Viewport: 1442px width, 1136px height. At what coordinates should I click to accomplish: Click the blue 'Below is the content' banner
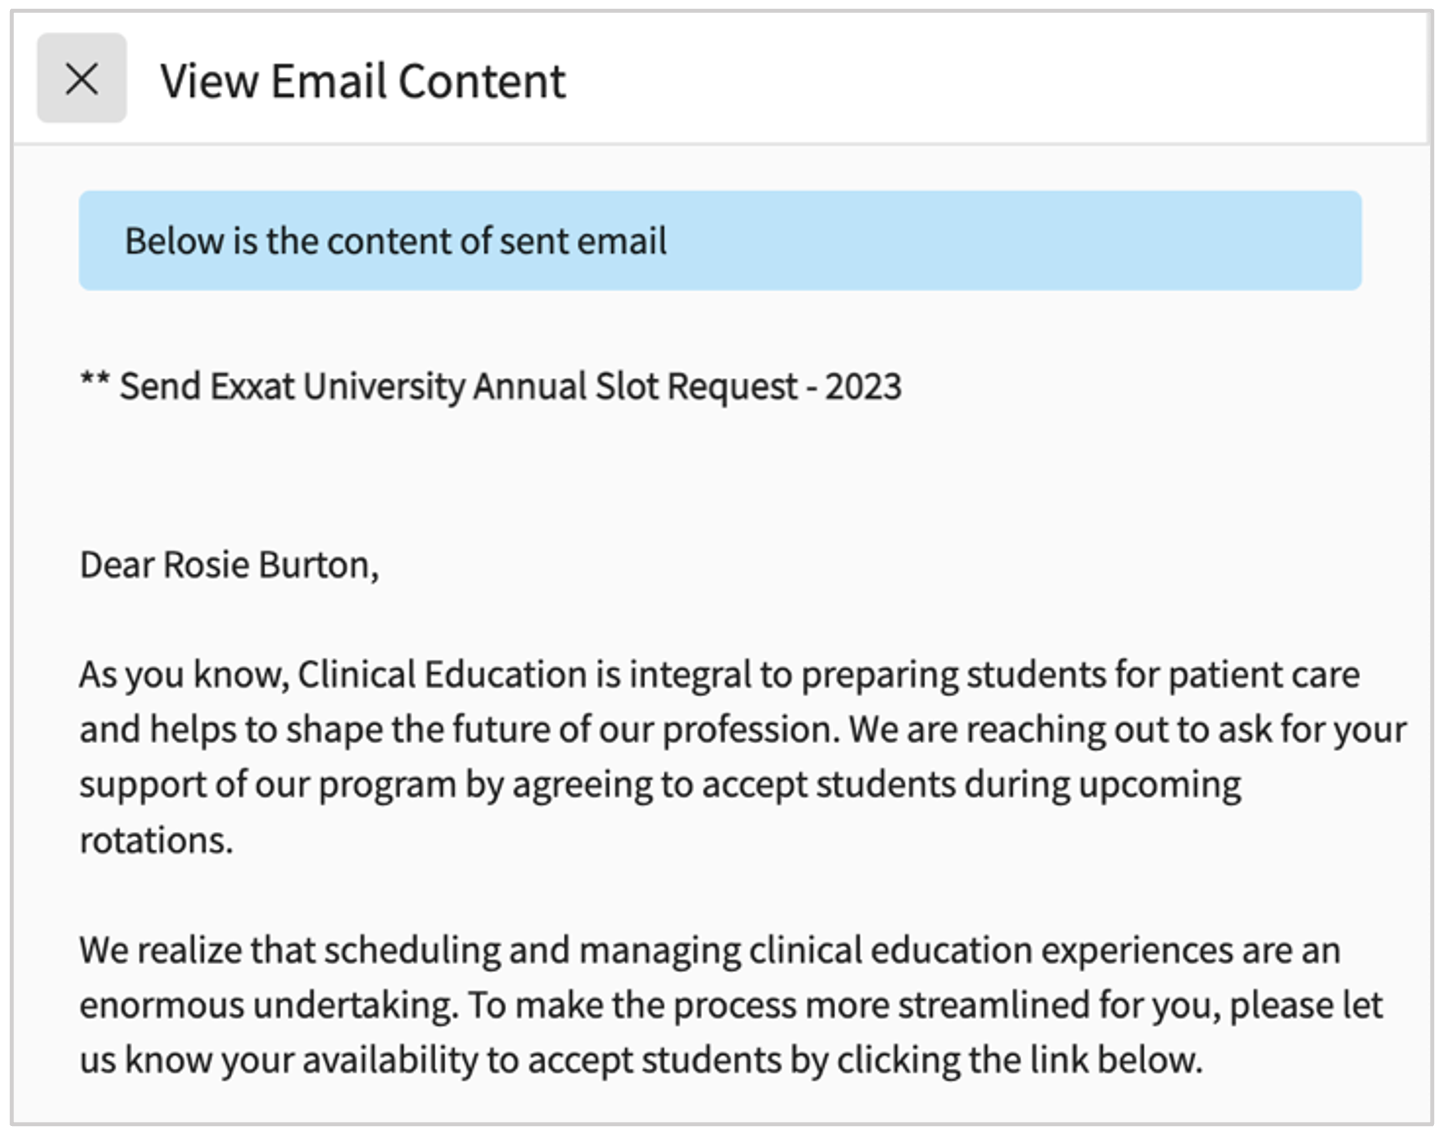[720, 241]
